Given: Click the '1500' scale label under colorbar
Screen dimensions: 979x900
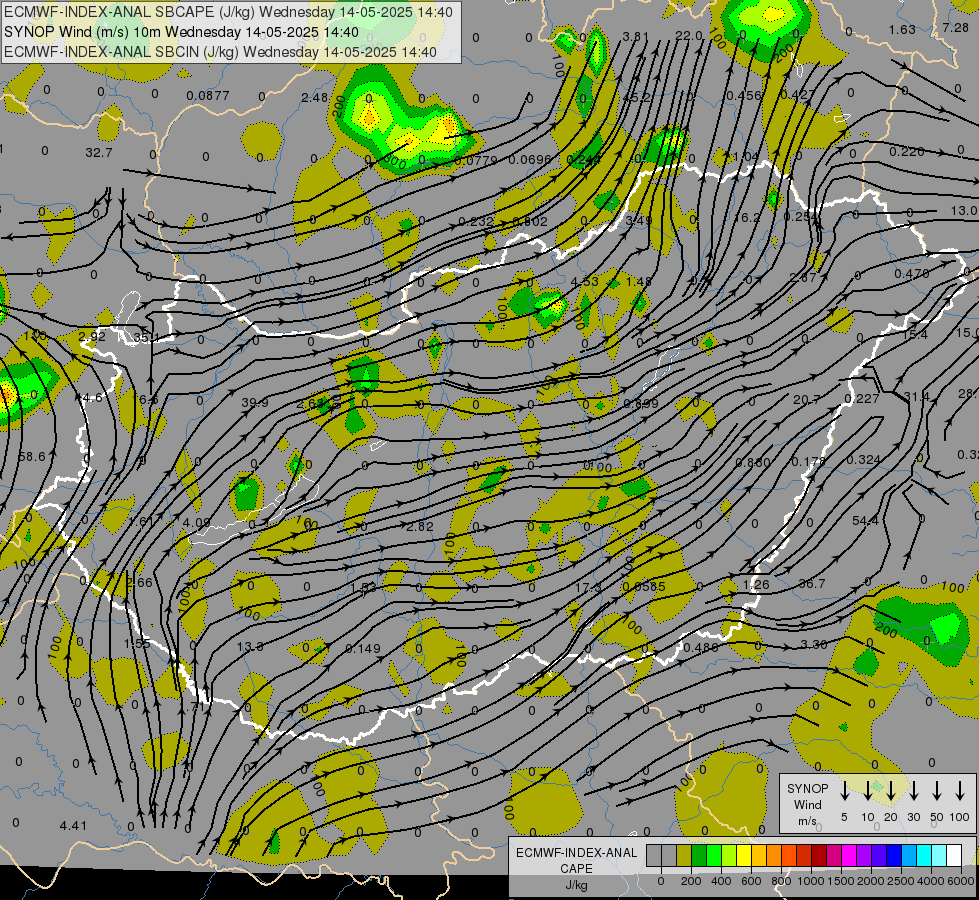Looking at the screenshot, I should (841, 881).
